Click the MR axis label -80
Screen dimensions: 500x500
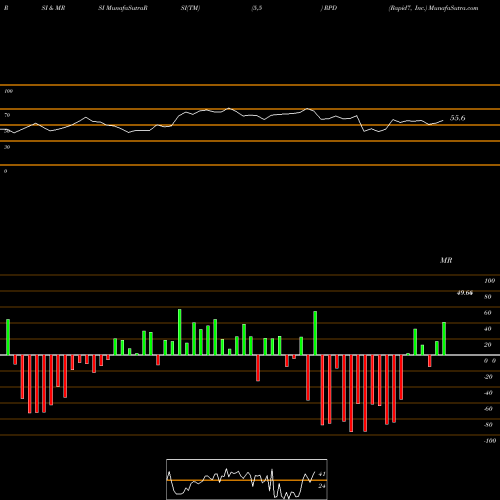pyautogui.click(x=488, y=425)
